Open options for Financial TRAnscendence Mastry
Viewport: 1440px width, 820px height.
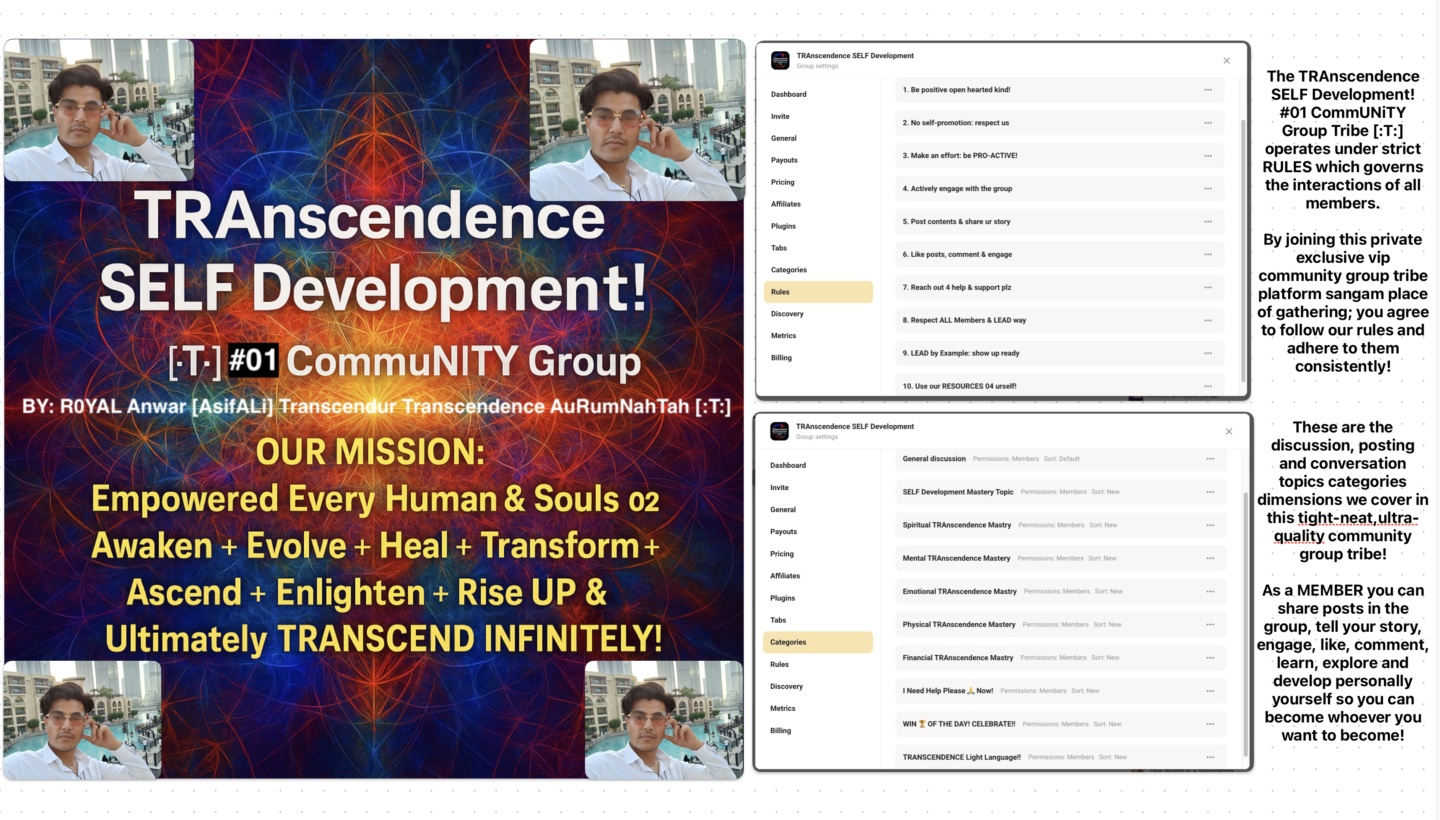pos(1210,658)
